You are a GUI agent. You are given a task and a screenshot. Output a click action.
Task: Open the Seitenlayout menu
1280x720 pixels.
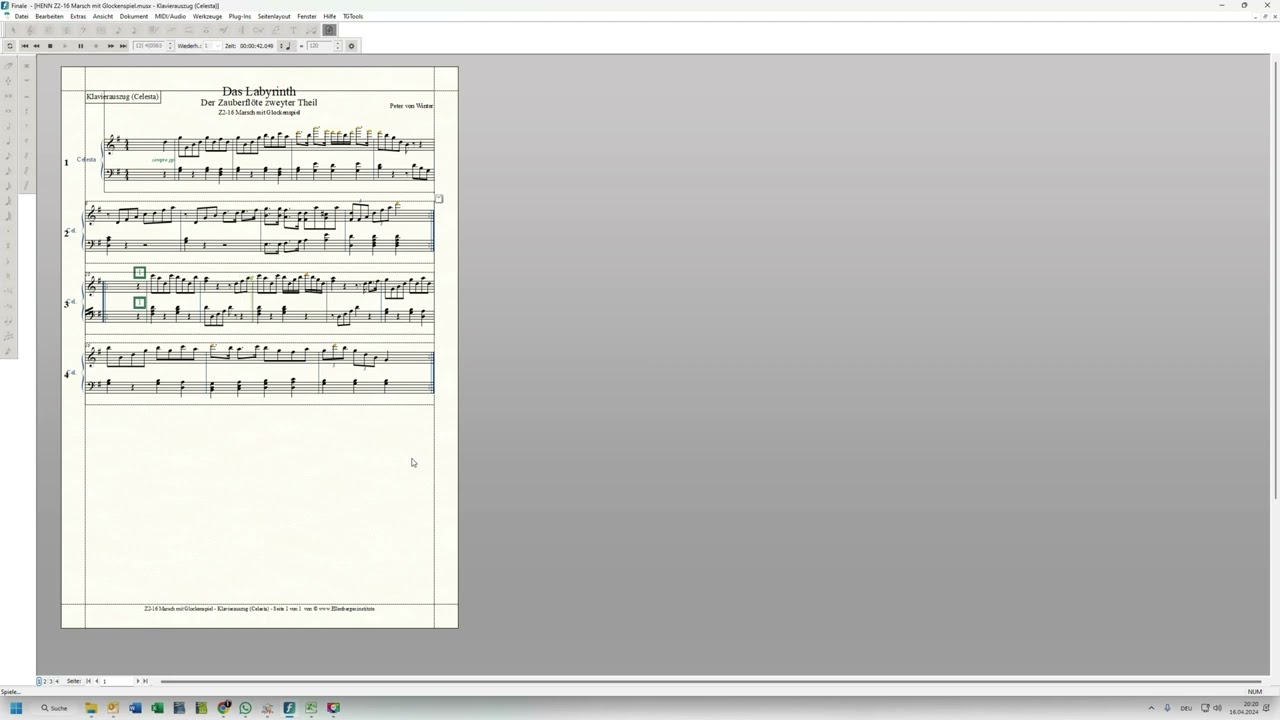pos(274,16)
